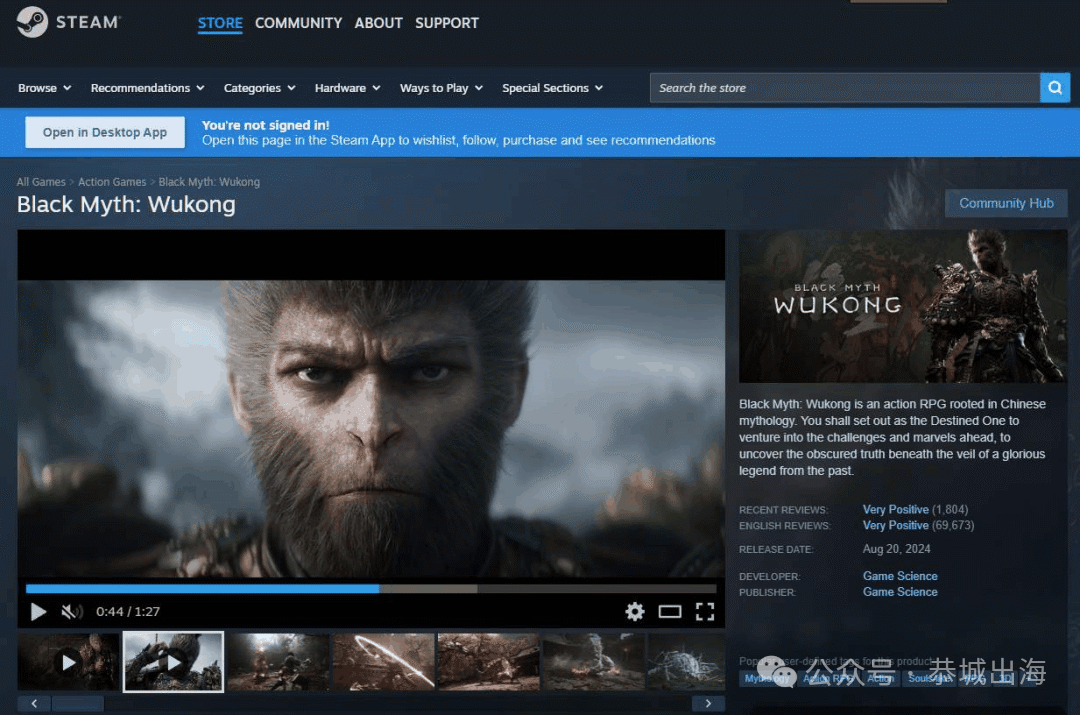Open the Categories dropdown

260,88
